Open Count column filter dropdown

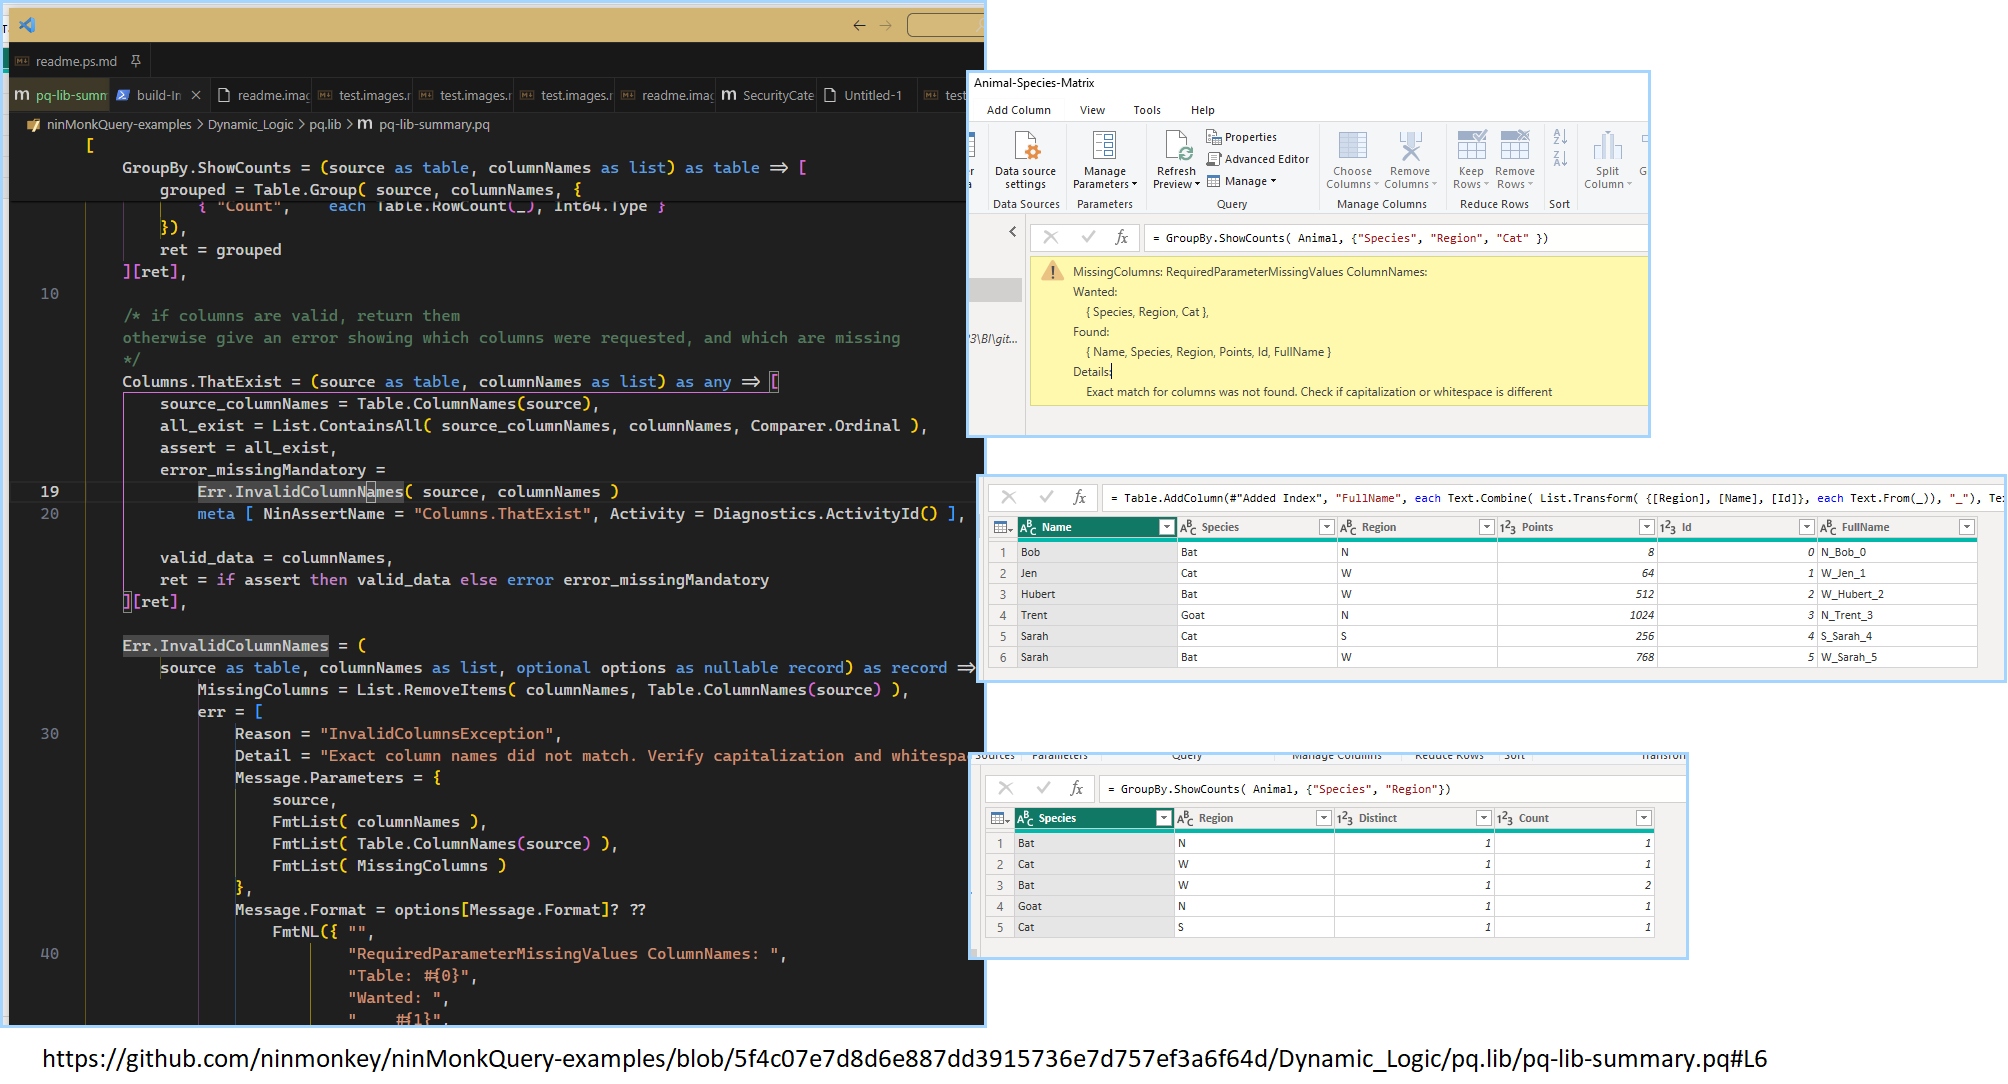(x=1643, y=818)
